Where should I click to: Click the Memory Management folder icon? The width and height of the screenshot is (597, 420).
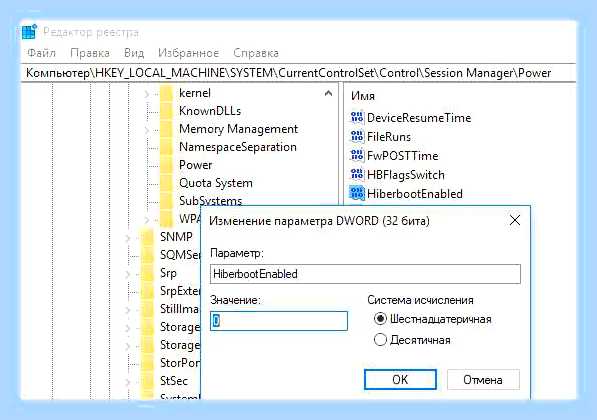click(166, 129)
